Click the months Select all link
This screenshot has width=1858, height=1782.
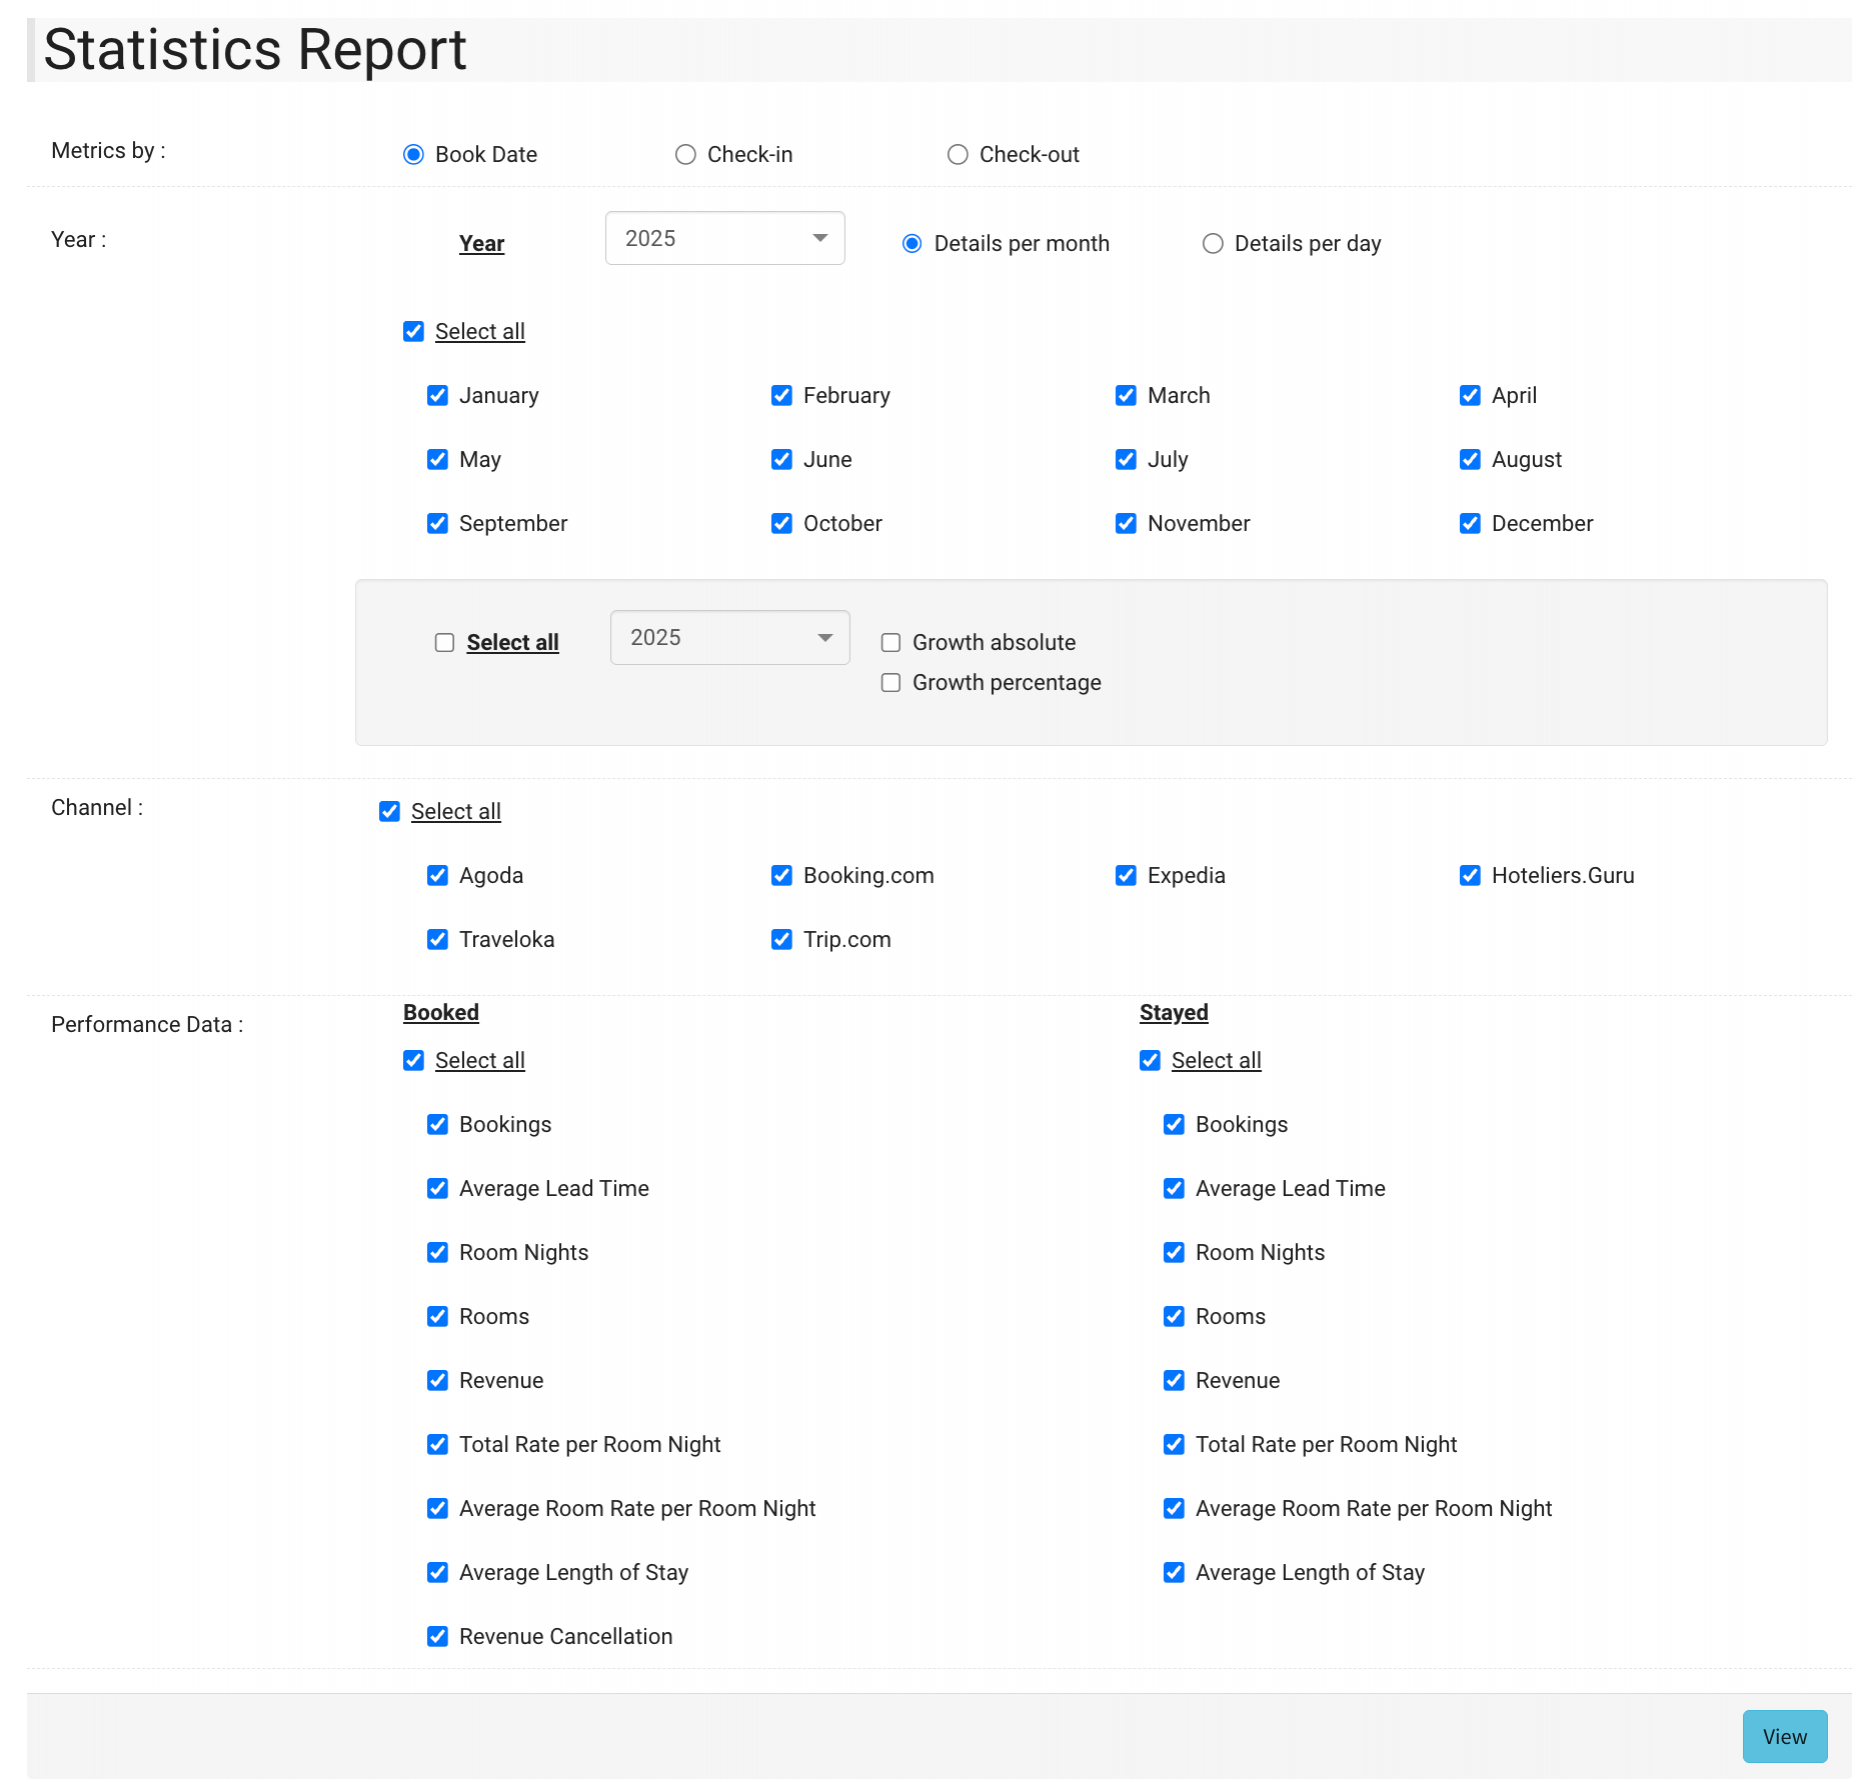[x=479, y=332]
